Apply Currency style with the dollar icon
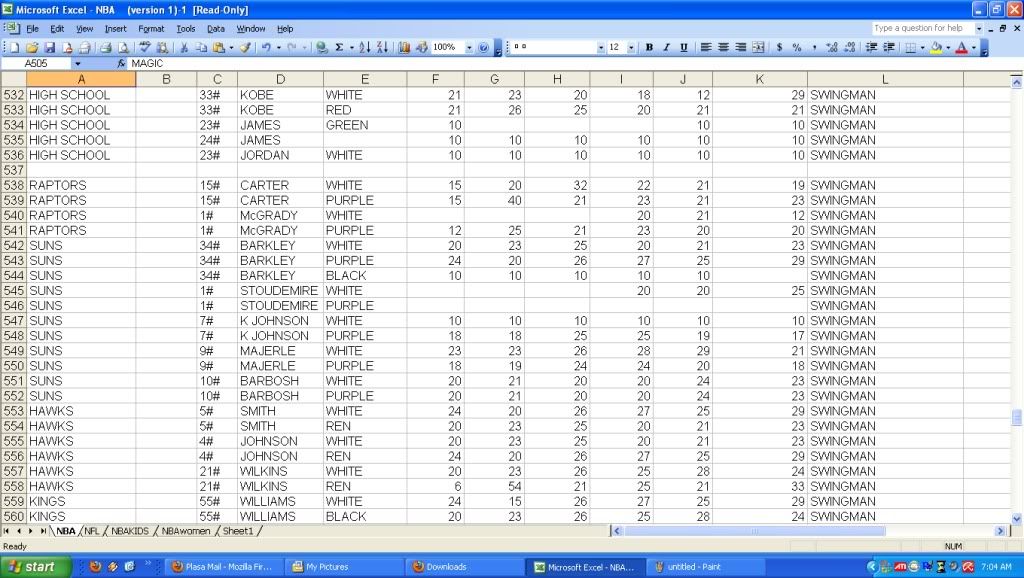Image resolution: width=1024 pixels, height=578 pixels. 779,48
